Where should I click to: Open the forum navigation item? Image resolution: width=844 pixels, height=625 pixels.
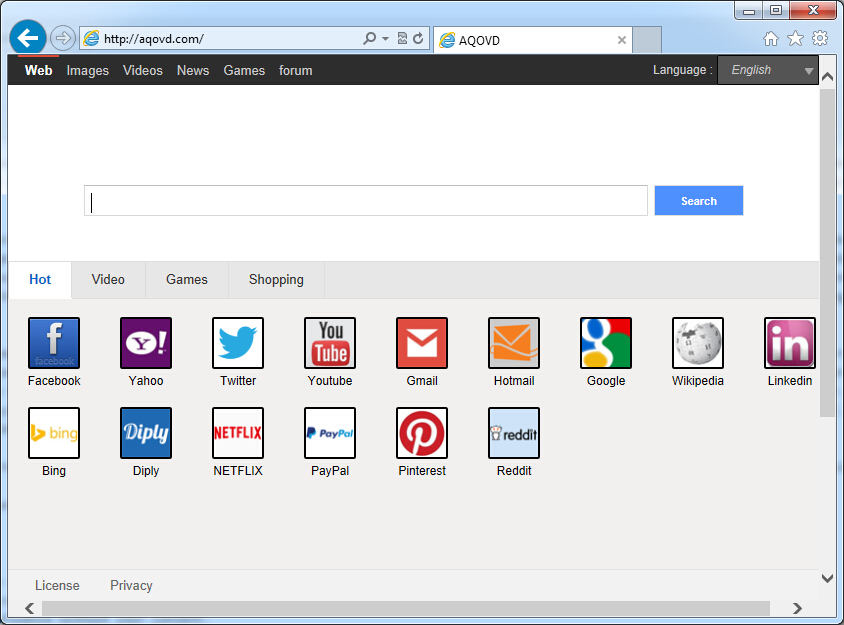296,71
